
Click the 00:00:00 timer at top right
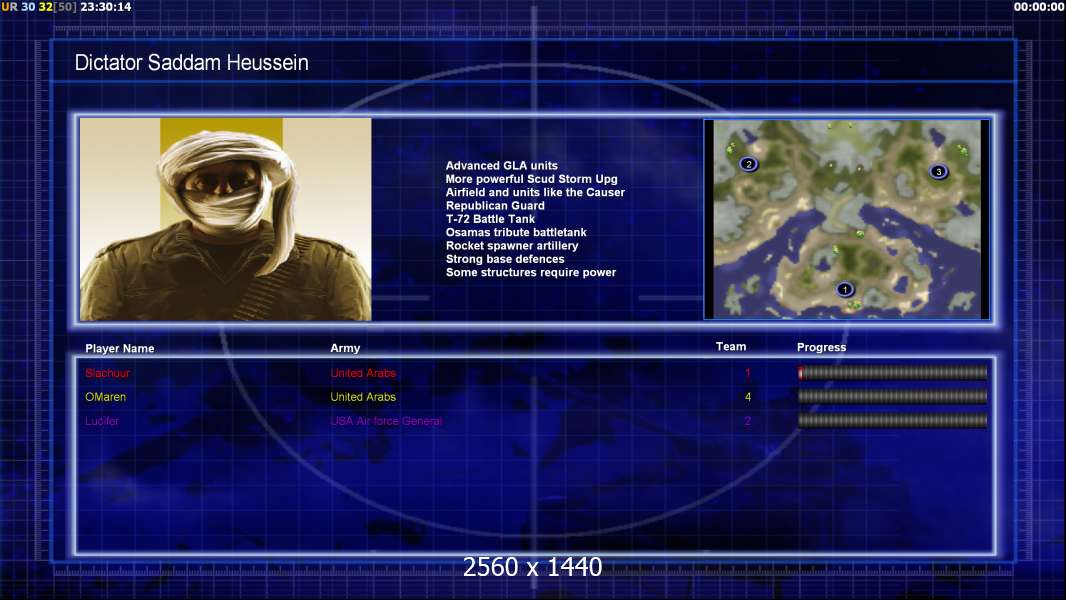coord(1039,7)
